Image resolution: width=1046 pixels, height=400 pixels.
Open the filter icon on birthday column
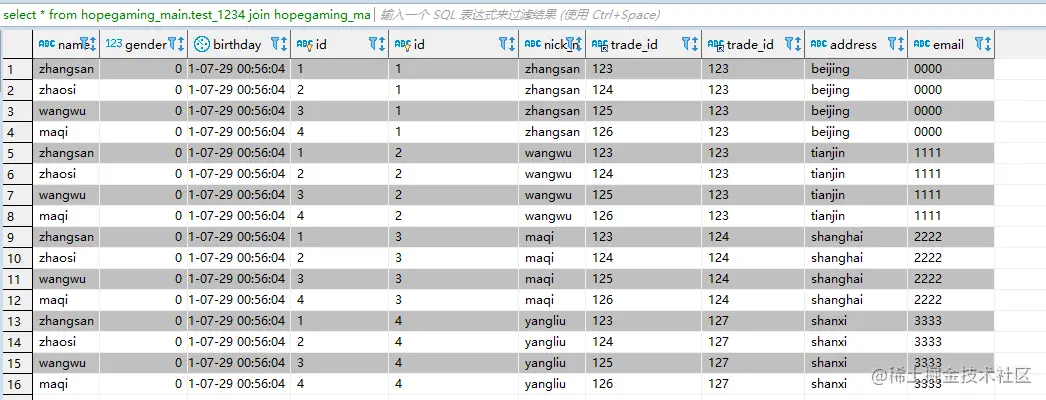pos(276,45)
